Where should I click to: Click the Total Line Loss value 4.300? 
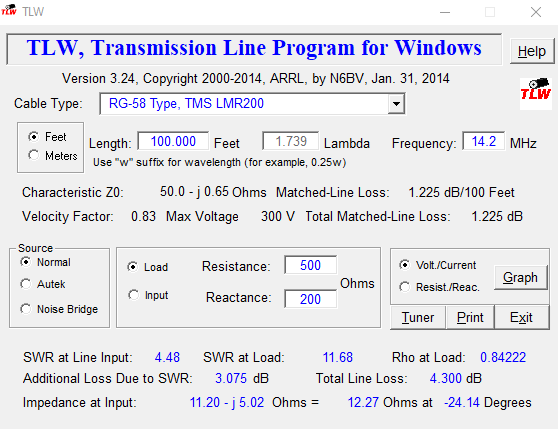pos(446,378)
